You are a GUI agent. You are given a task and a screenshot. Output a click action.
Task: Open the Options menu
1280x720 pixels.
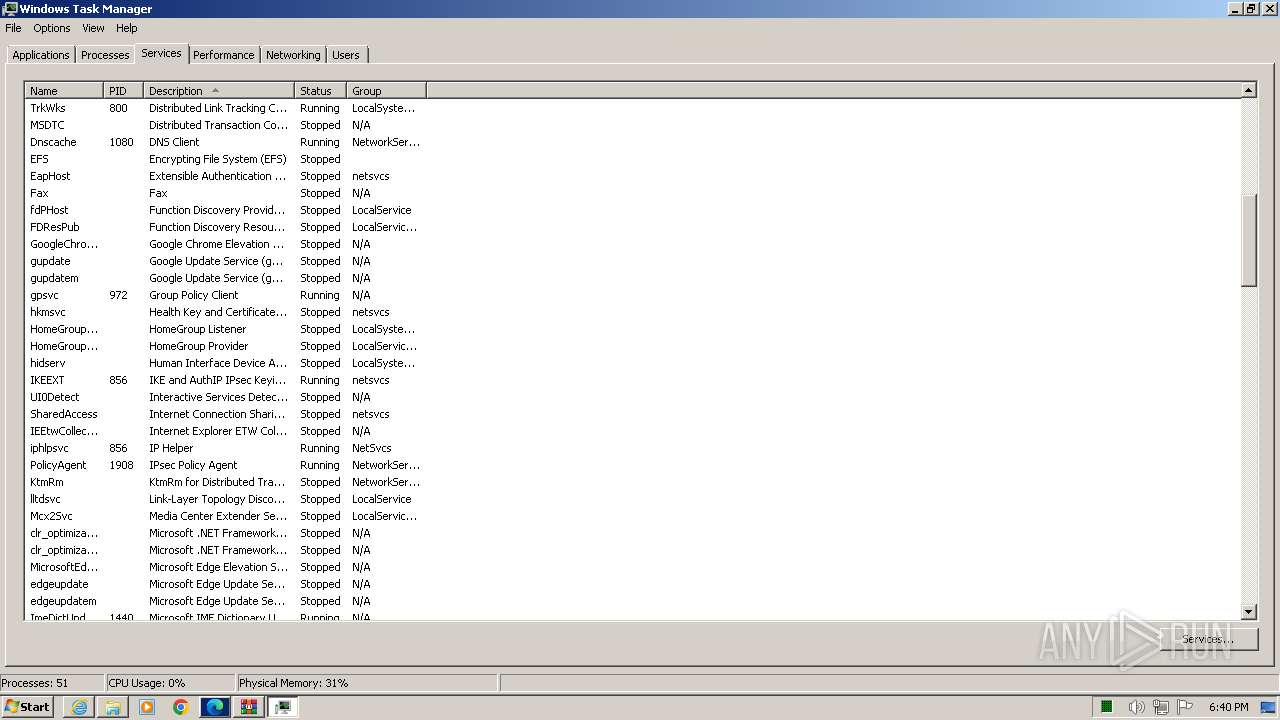coord(52,28)
